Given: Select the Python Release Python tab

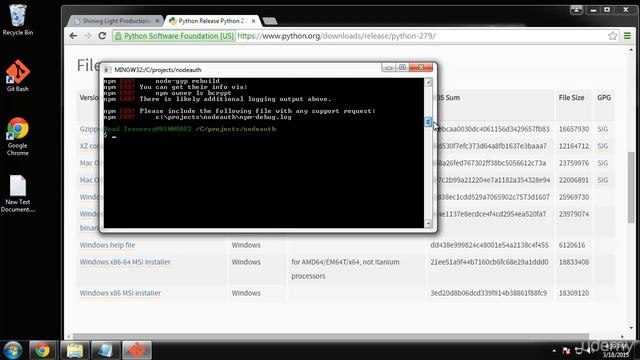Looking at the screenshot, I should (x=211, y=21).
